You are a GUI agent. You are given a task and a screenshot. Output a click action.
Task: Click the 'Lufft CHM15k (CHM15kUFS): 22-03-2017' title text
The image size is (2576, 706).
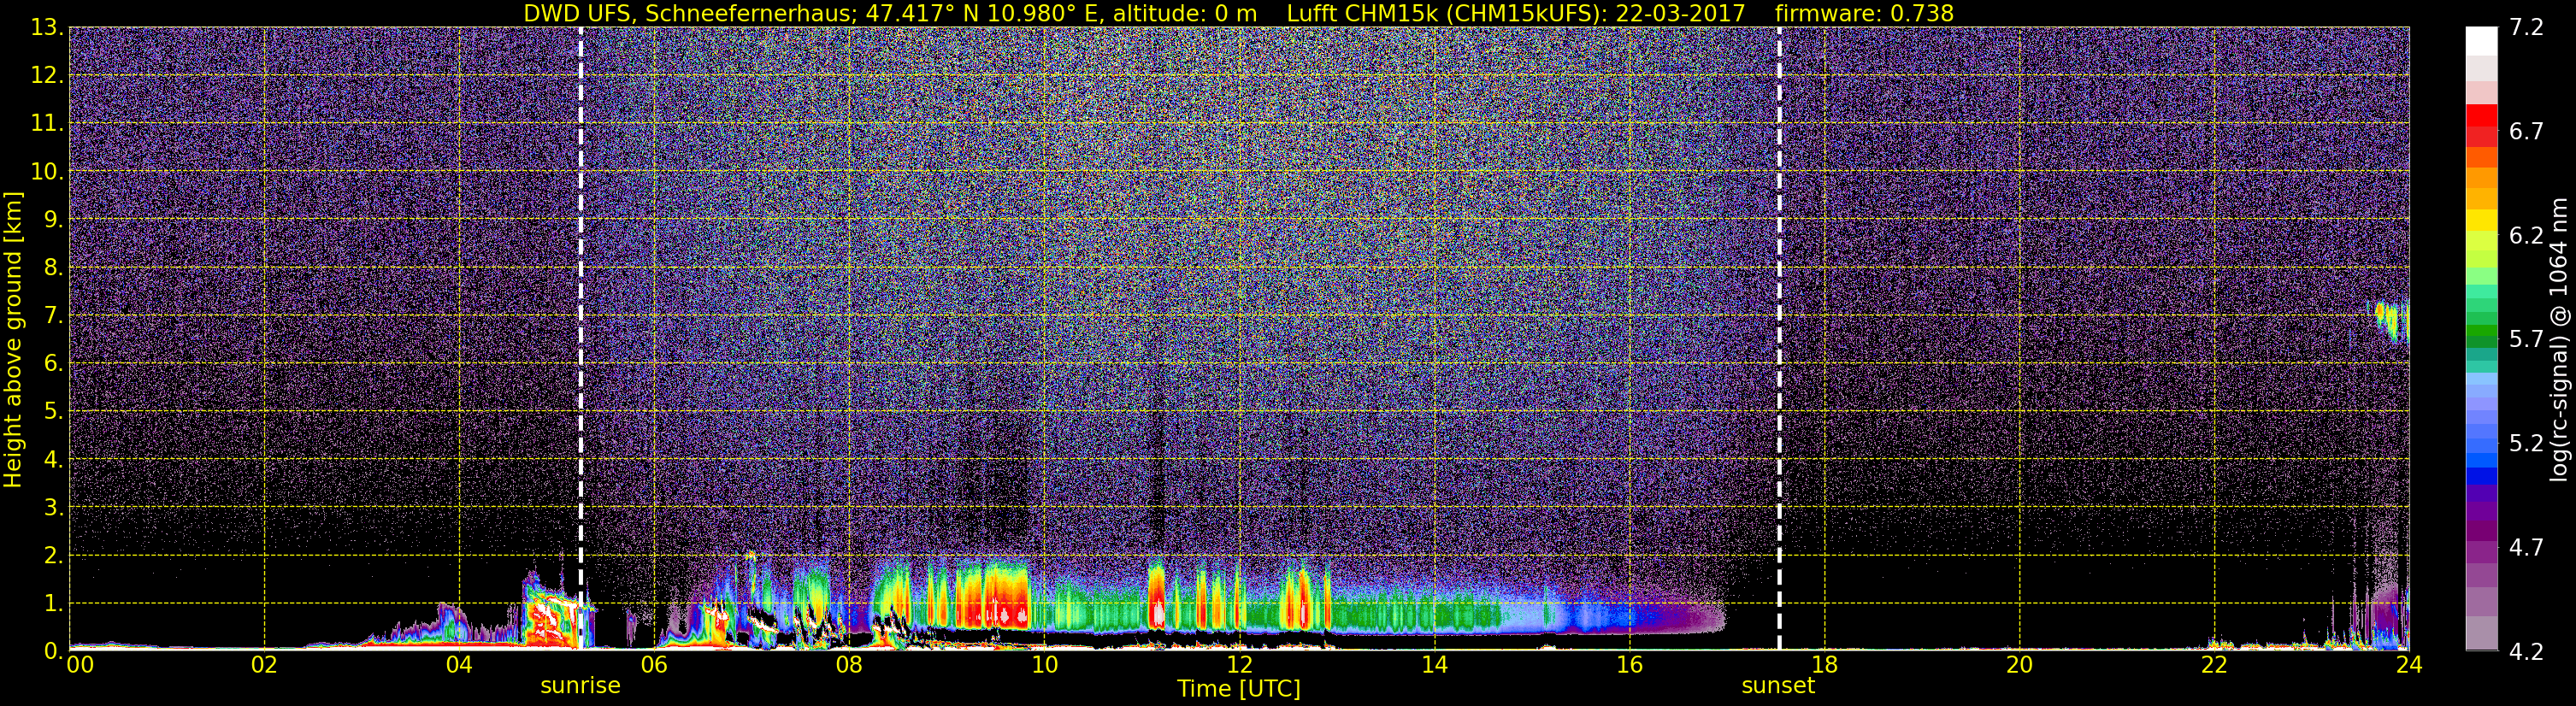[1515, 13]
